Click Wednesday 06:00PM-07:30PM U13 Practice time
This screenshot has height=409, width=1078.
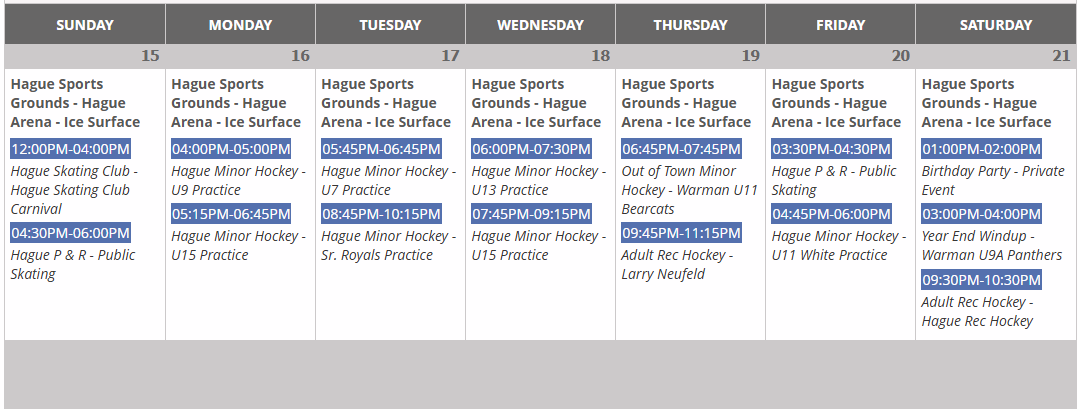tap(531, 149)
